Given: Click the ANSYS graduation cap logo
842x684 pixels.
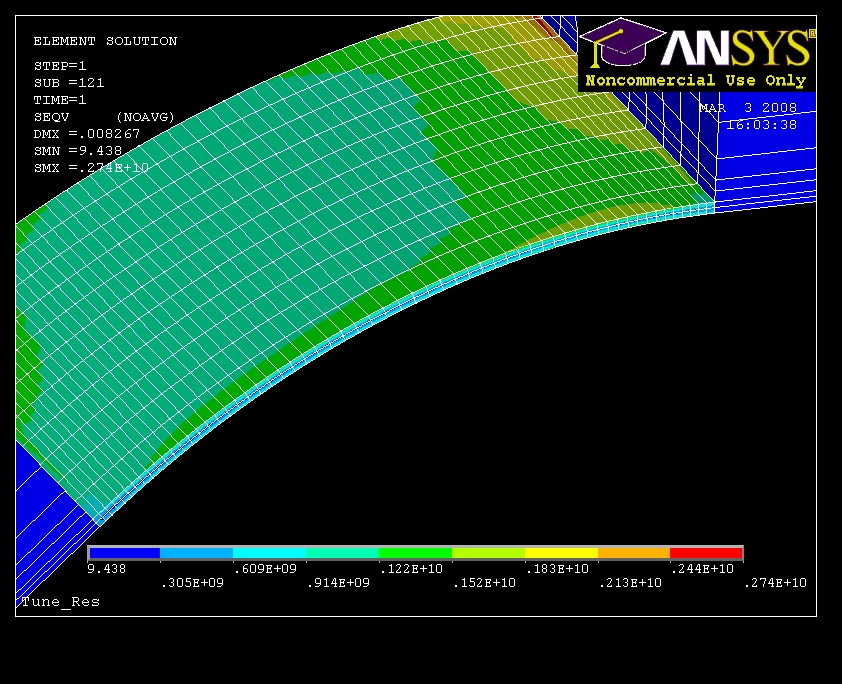Looking at the screenshot, I should [x=623, y=43].
